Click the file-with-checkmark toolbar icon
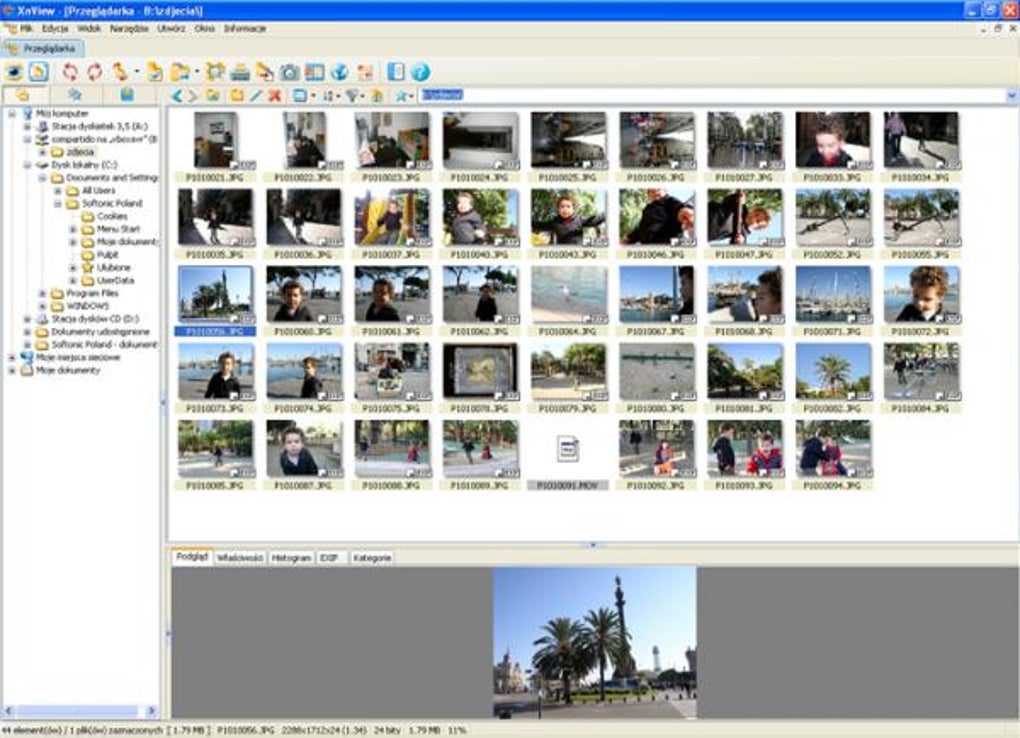The image size is (1020, 738). pos(155,72)
